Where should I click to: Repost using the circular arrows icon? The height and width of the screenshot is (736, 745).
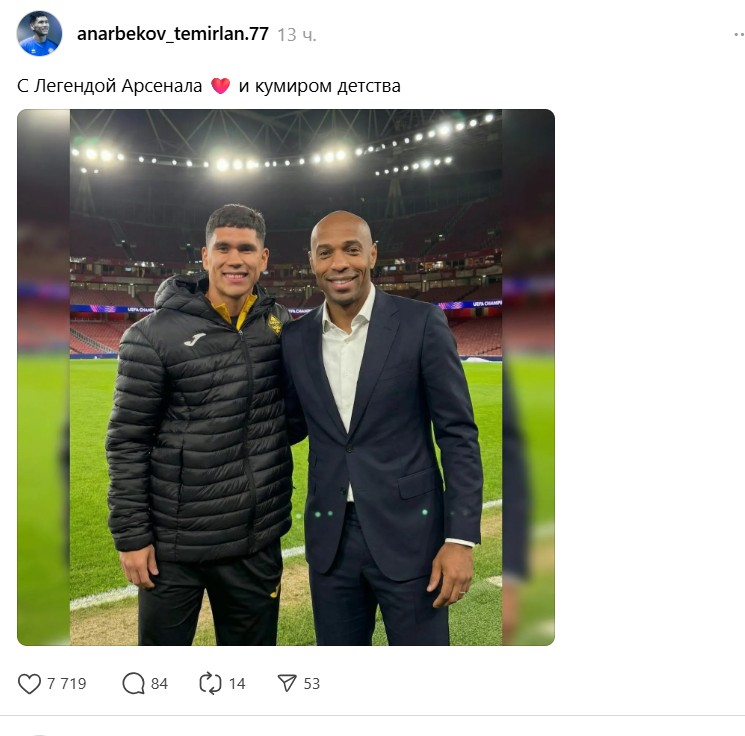tap(210, 683)
